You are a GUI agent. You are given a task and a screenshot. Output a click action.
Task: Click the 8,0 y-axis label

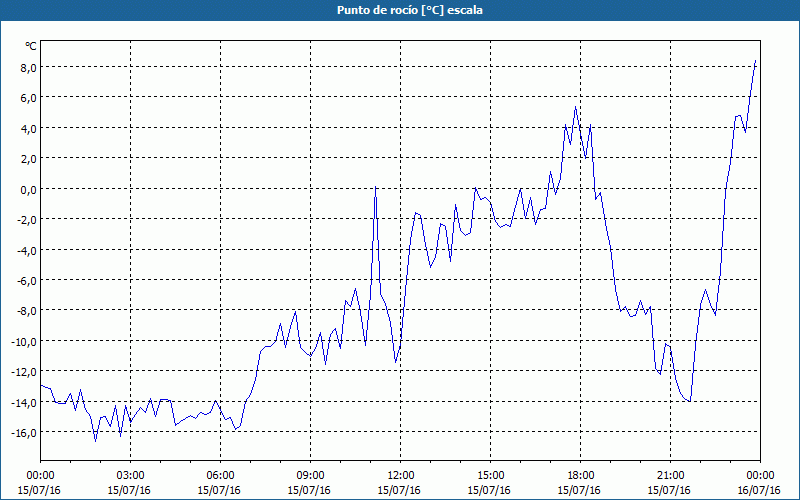28,67
